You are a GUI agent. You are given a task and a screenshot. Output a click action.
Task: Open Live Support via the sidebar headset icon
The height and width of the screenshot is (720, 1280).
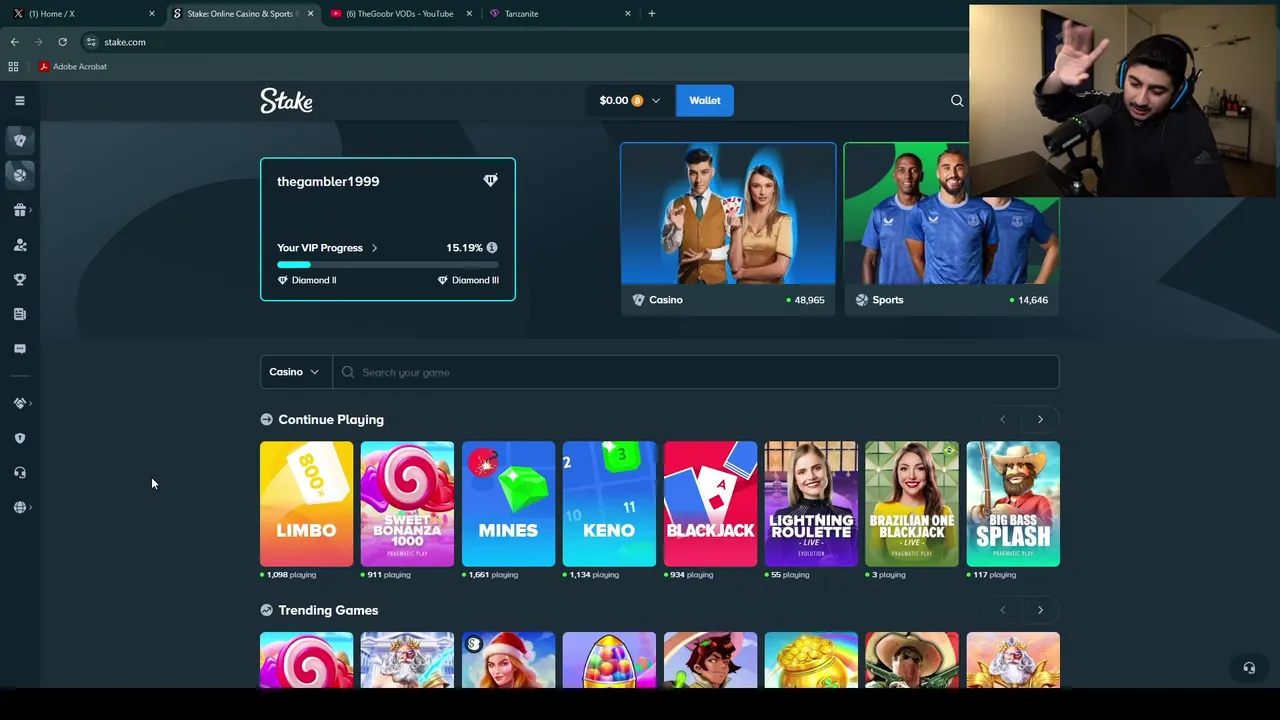click(x=20, y=473)
